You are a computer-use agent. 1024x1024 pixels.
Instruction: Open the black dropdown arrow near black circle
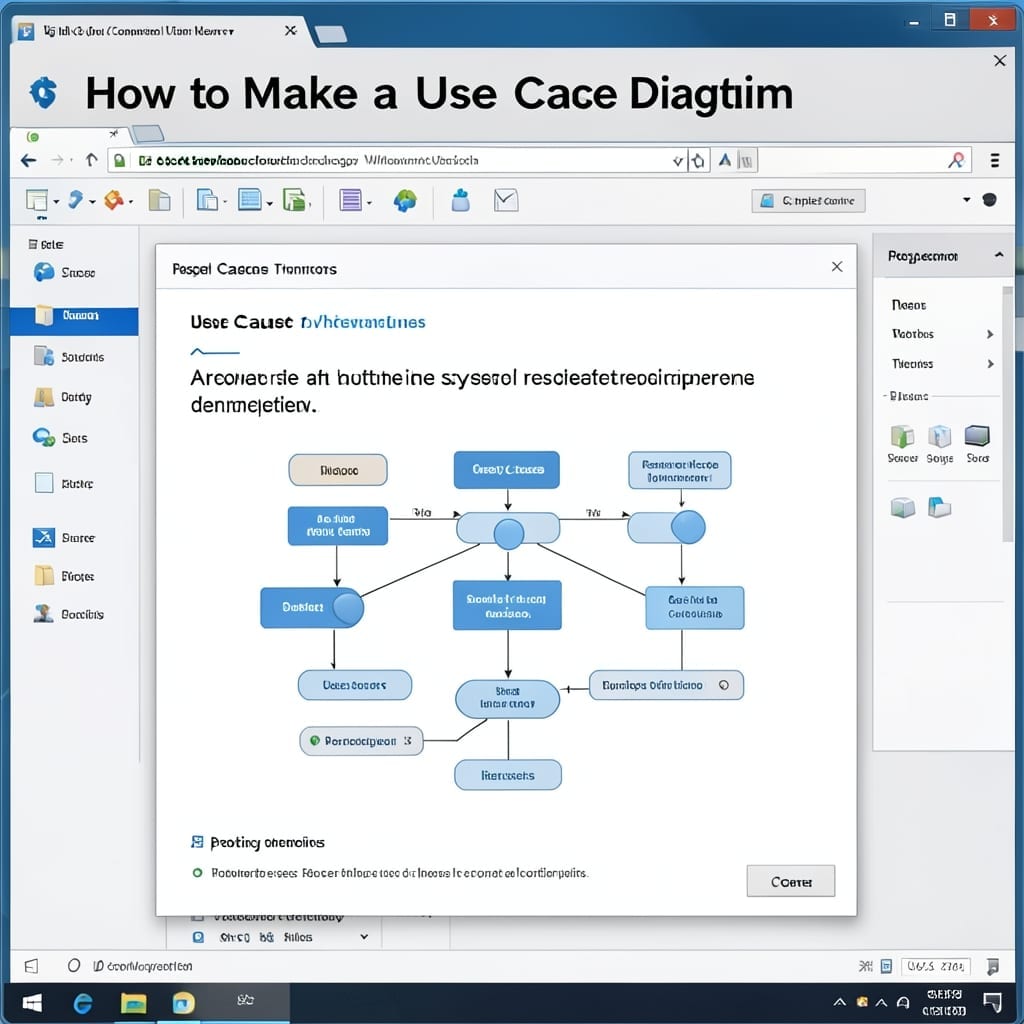coord(967,199)
